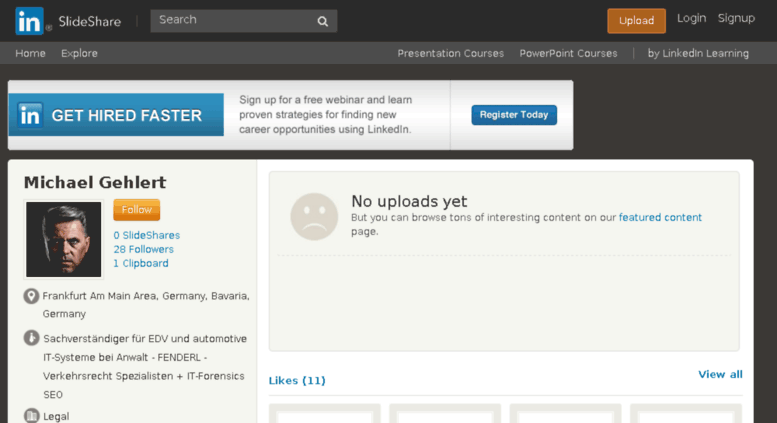Click the Michael Gehlert name heading

[x=95, y=182]
